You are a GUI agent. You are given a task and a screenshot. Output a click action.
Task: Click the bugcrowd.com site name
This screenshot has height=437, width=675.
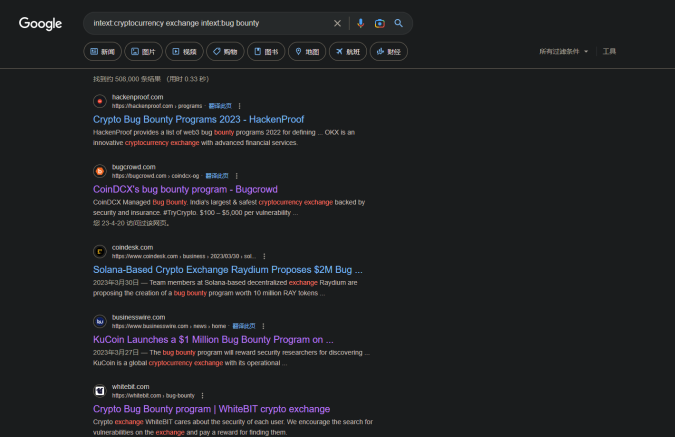point(133,167)
